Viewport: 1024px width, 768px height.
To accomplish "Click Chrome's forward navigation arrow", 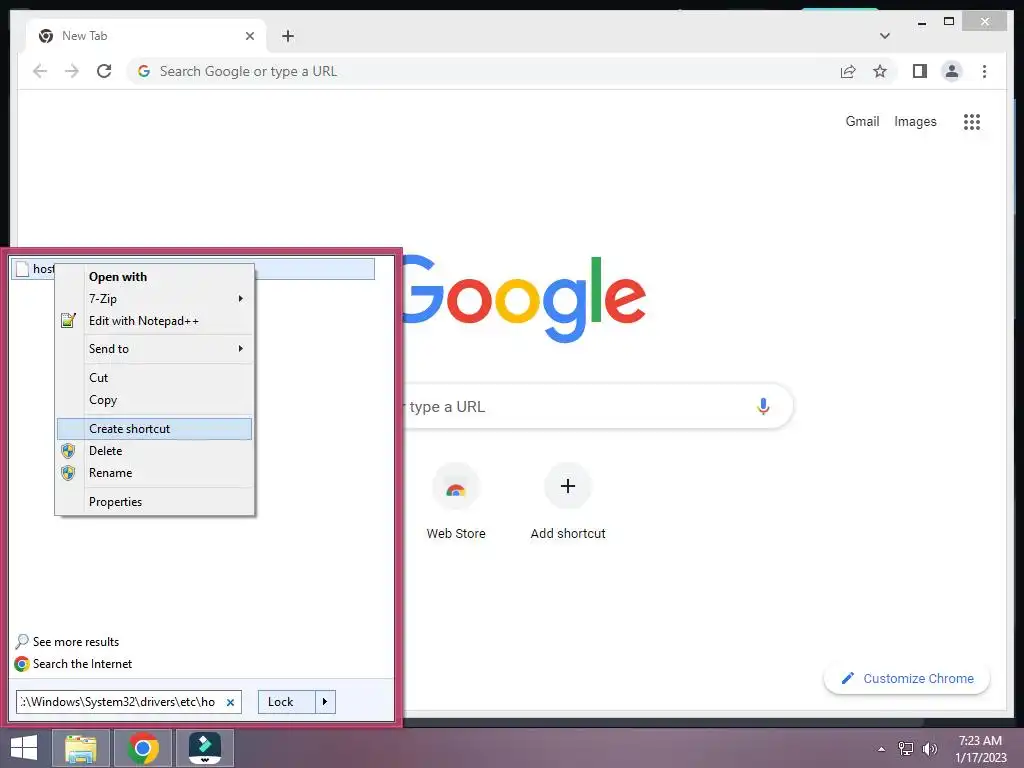I will 72,71.
